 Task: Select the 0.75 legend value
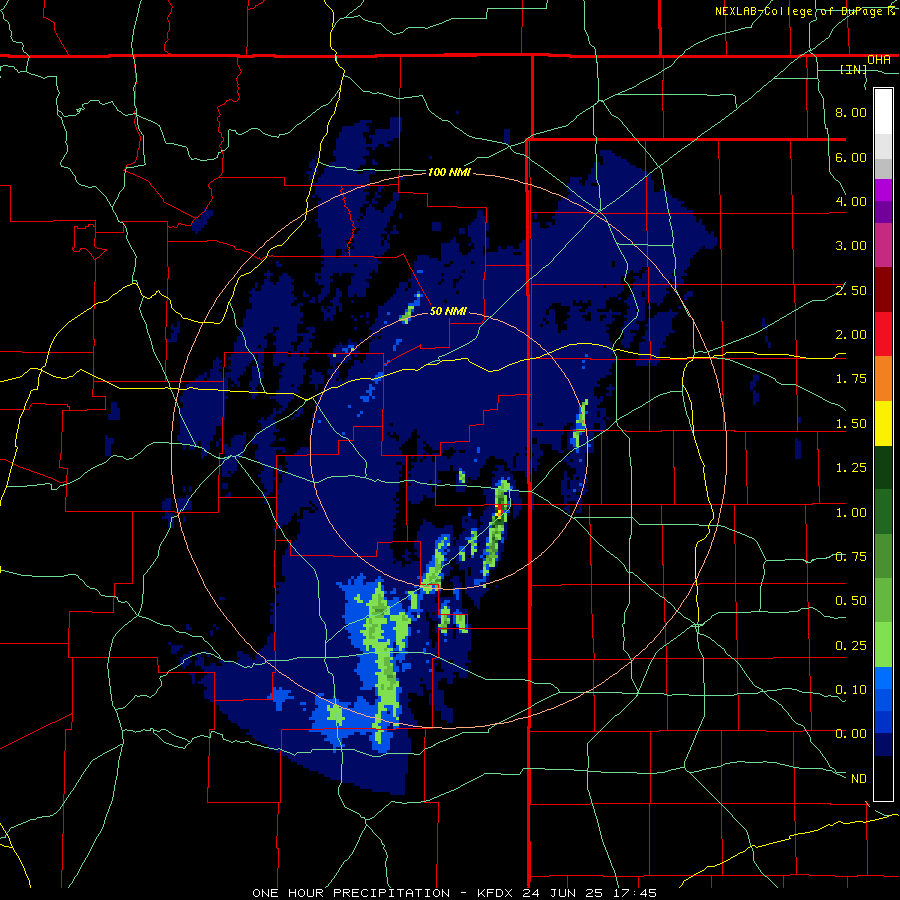851,556
